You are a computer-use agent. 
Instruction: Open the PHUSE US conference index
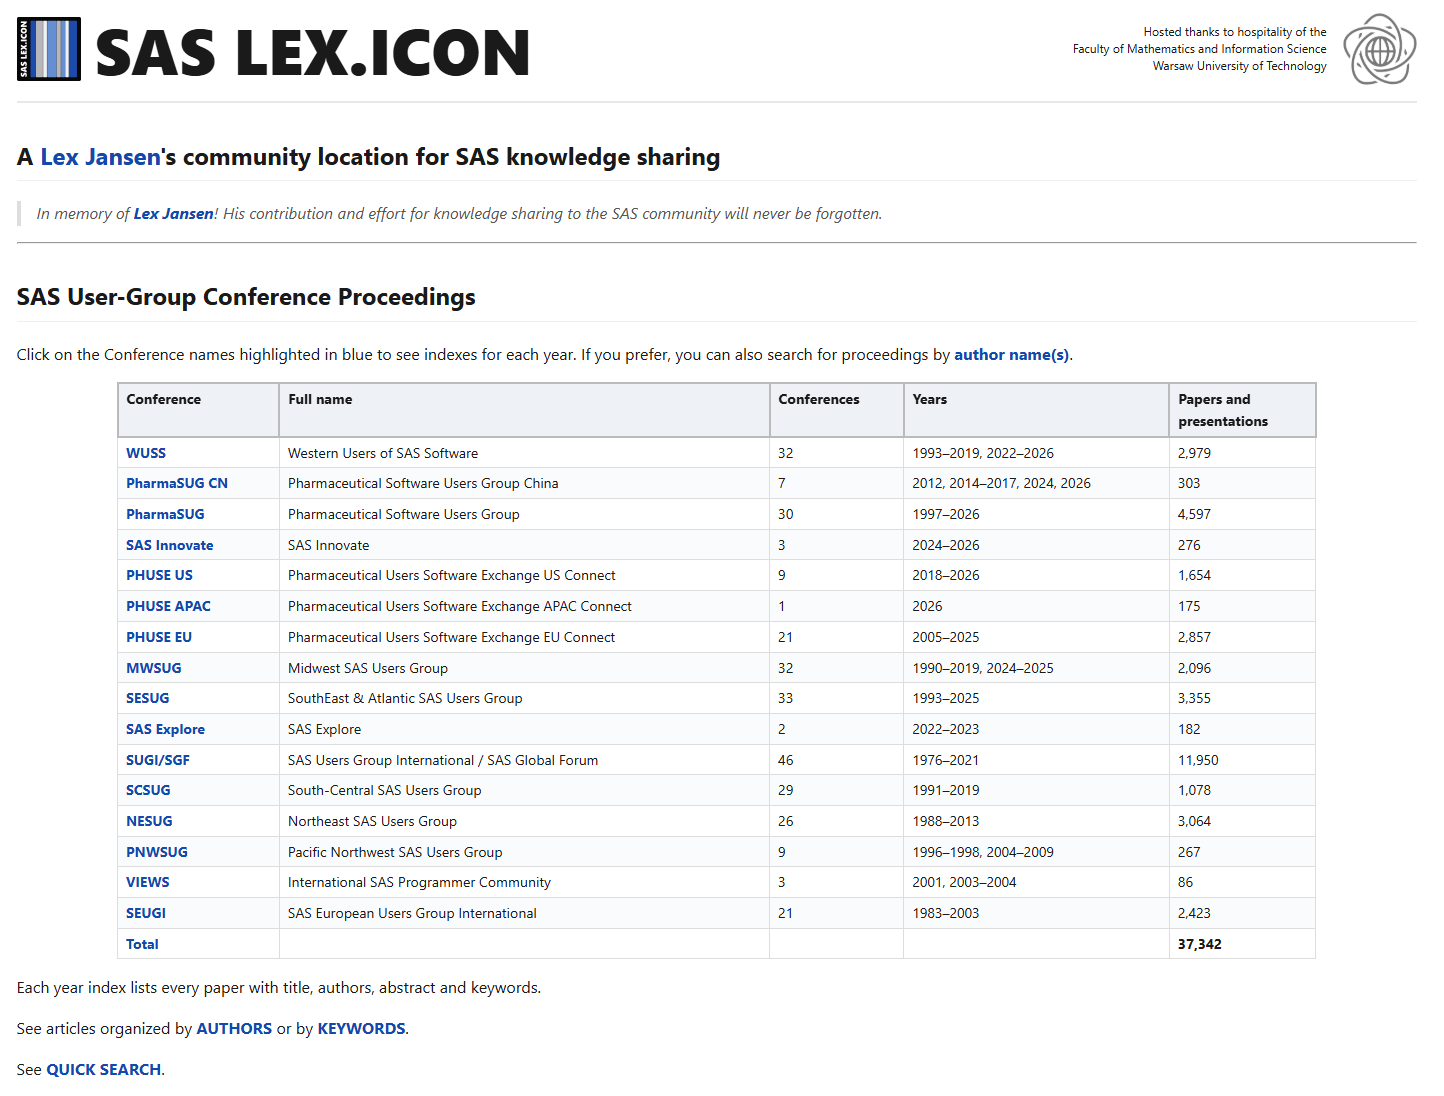[x=159, y=575]
